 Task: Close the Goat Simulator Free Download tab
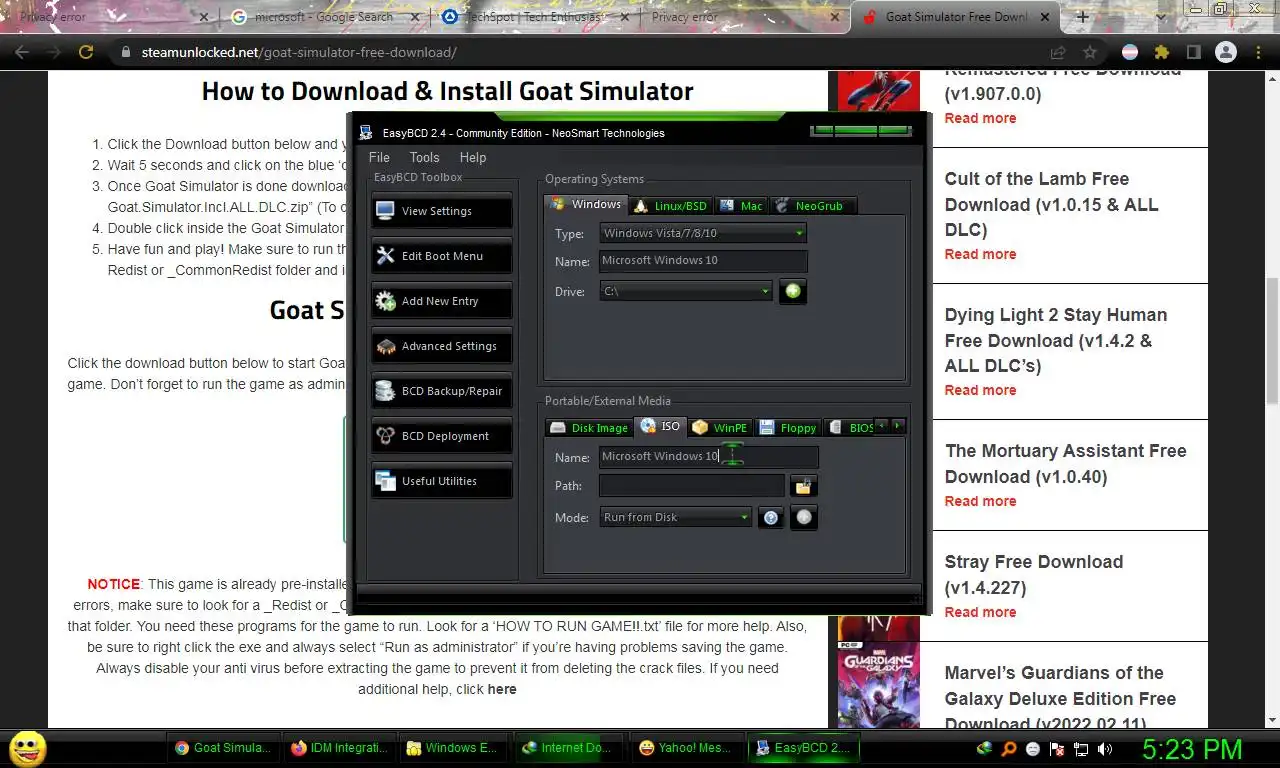[x=1047, y=17]
